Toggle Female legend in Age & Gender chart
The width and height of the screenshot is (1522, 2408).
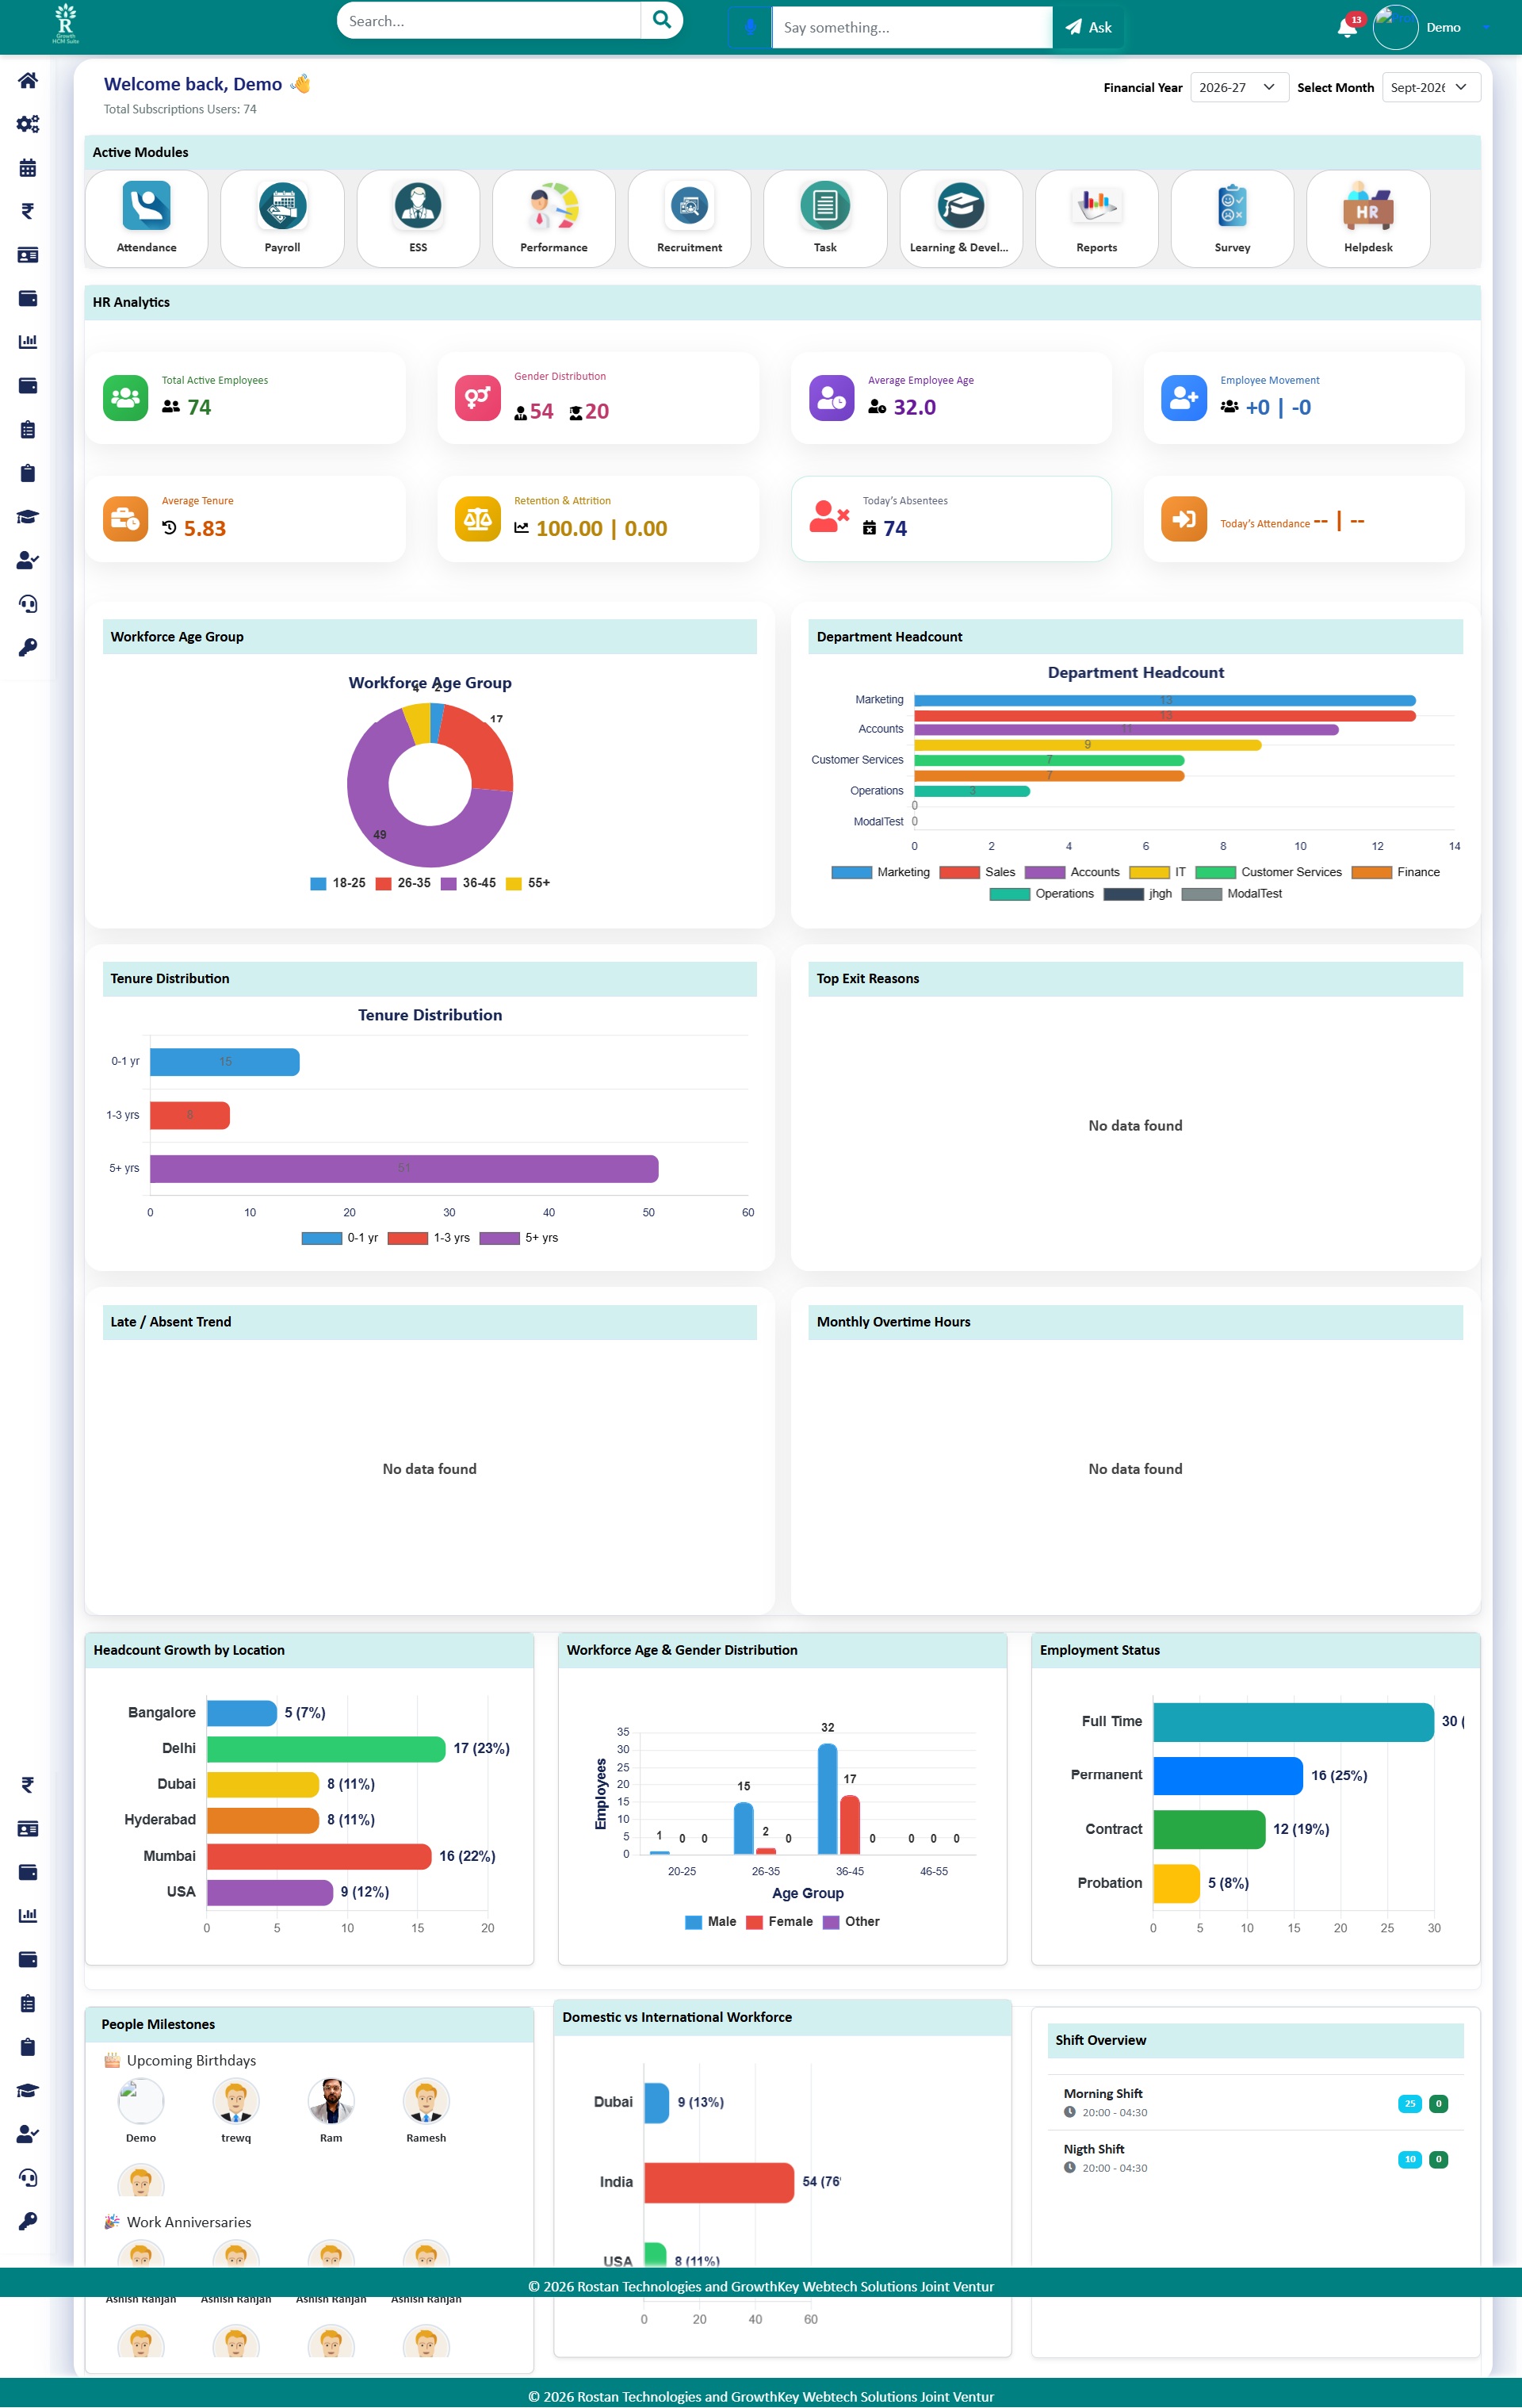tap(779, 1922)
